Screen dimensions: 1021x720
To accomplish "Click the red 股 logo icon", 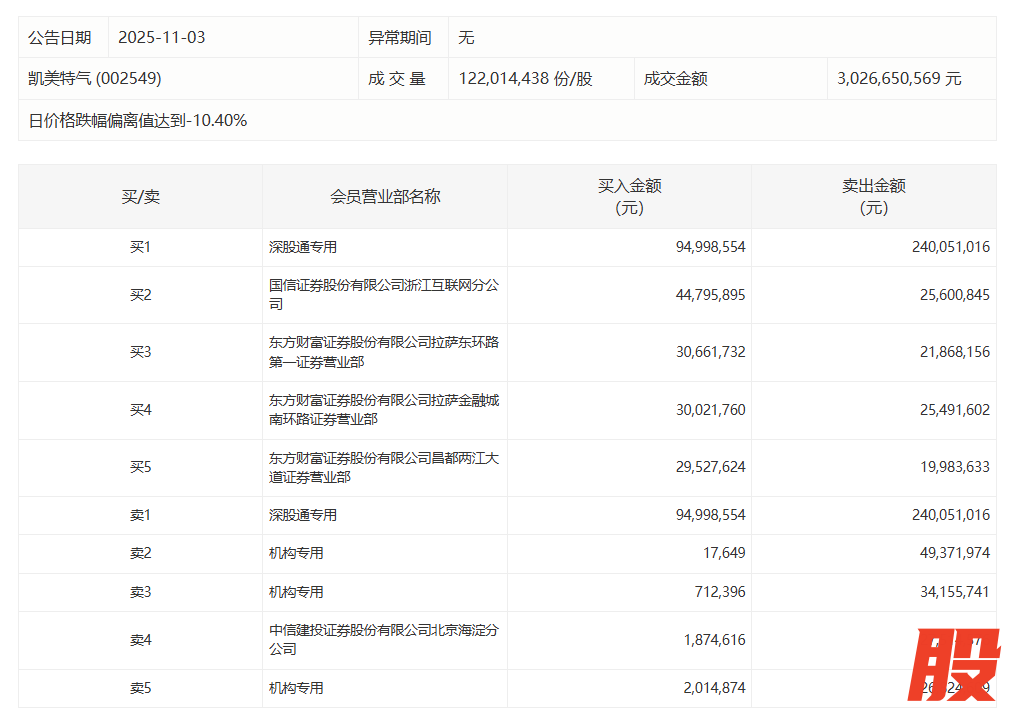I will [x=953, y=665].
